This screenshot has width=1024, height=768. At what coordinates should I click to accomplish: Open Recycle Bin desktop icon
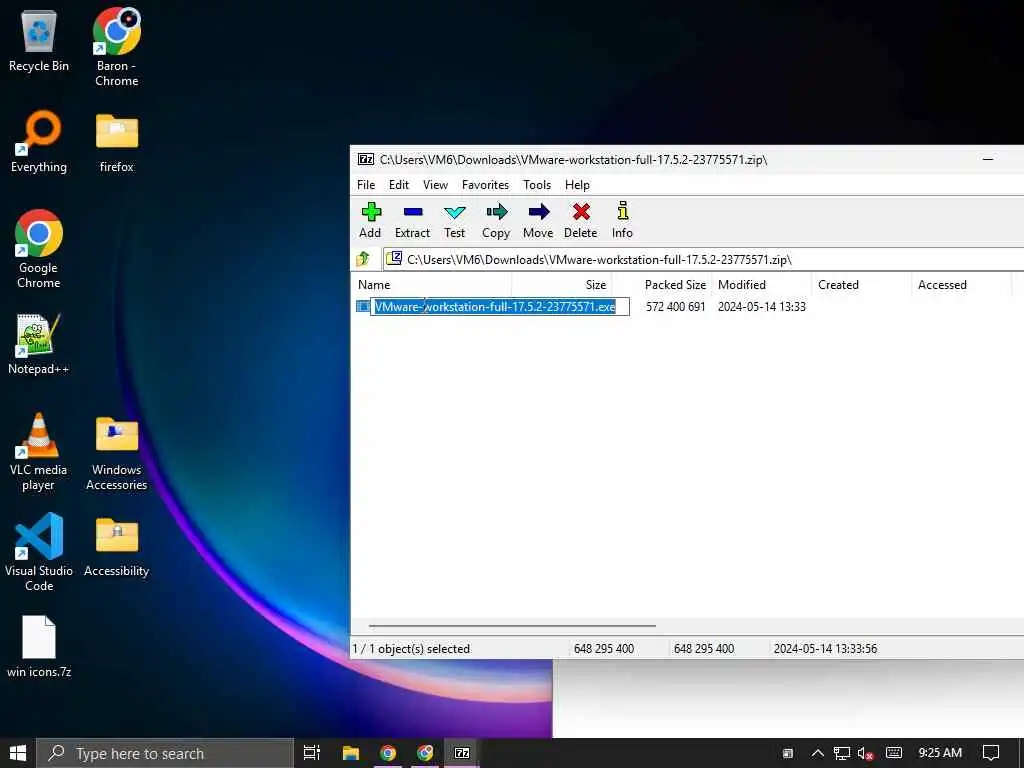[x=39, y=40]
